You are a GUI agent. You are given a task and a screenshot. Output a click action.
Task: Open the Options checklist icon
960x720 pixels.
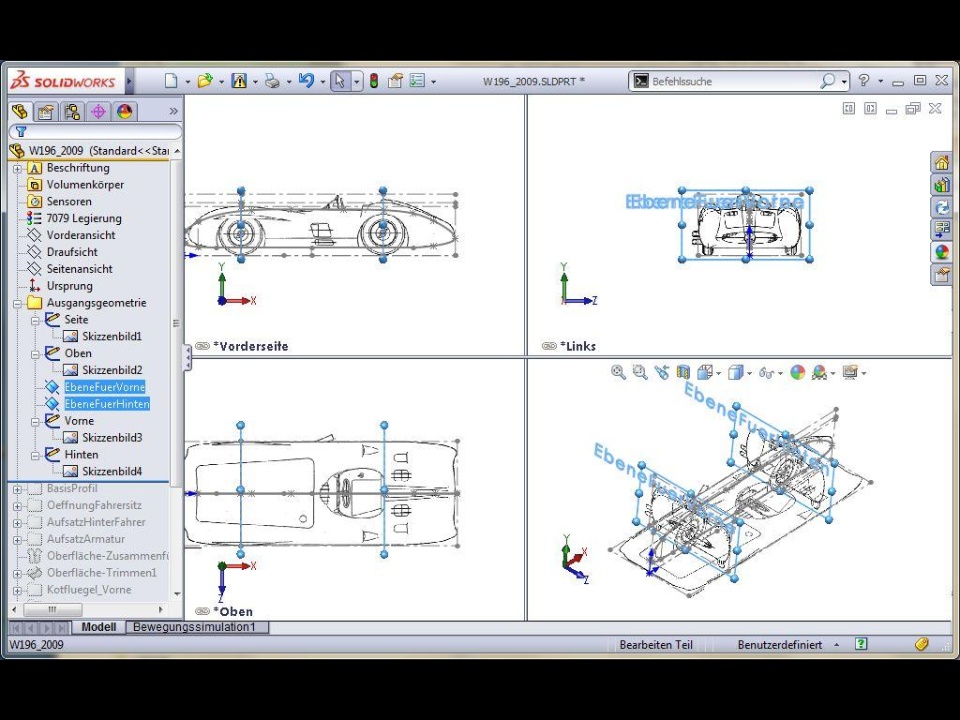[418, 81]
